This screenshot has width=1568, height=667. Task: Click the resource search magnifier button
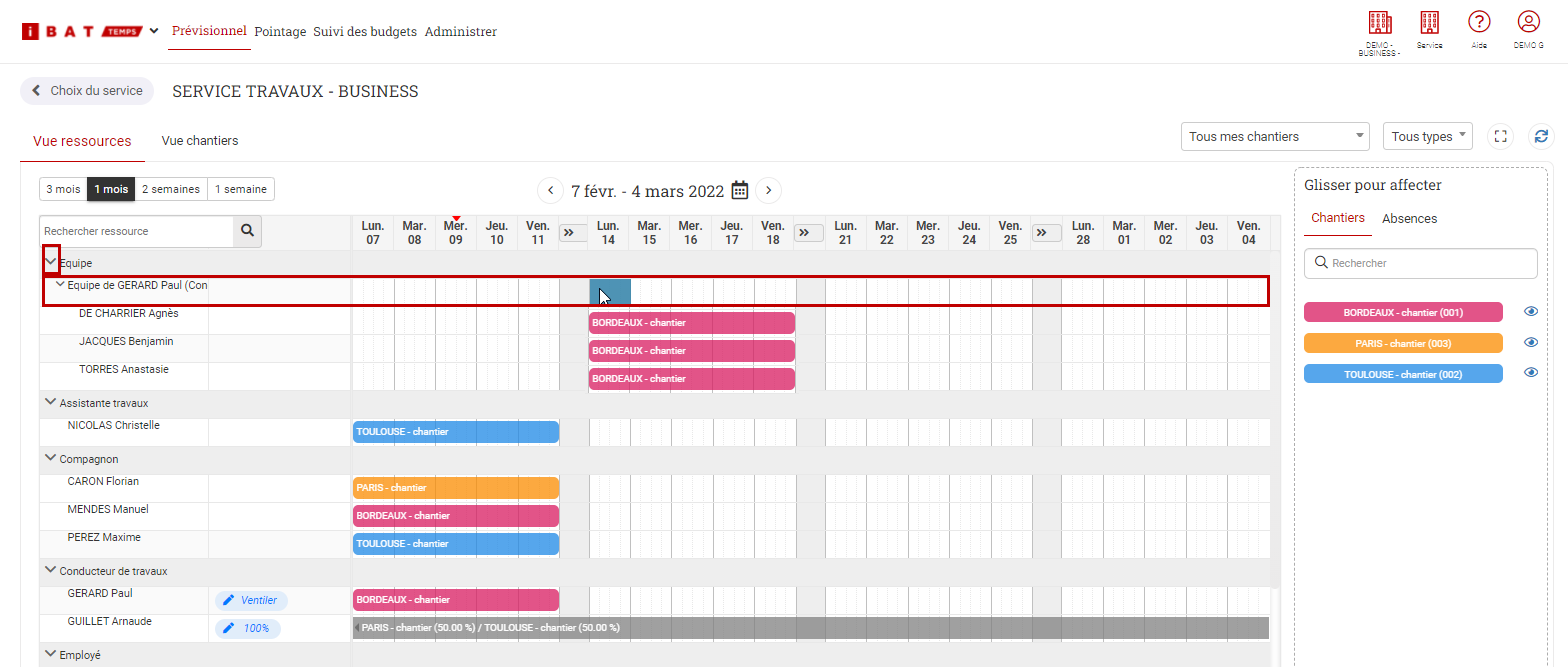coord(247,231)
